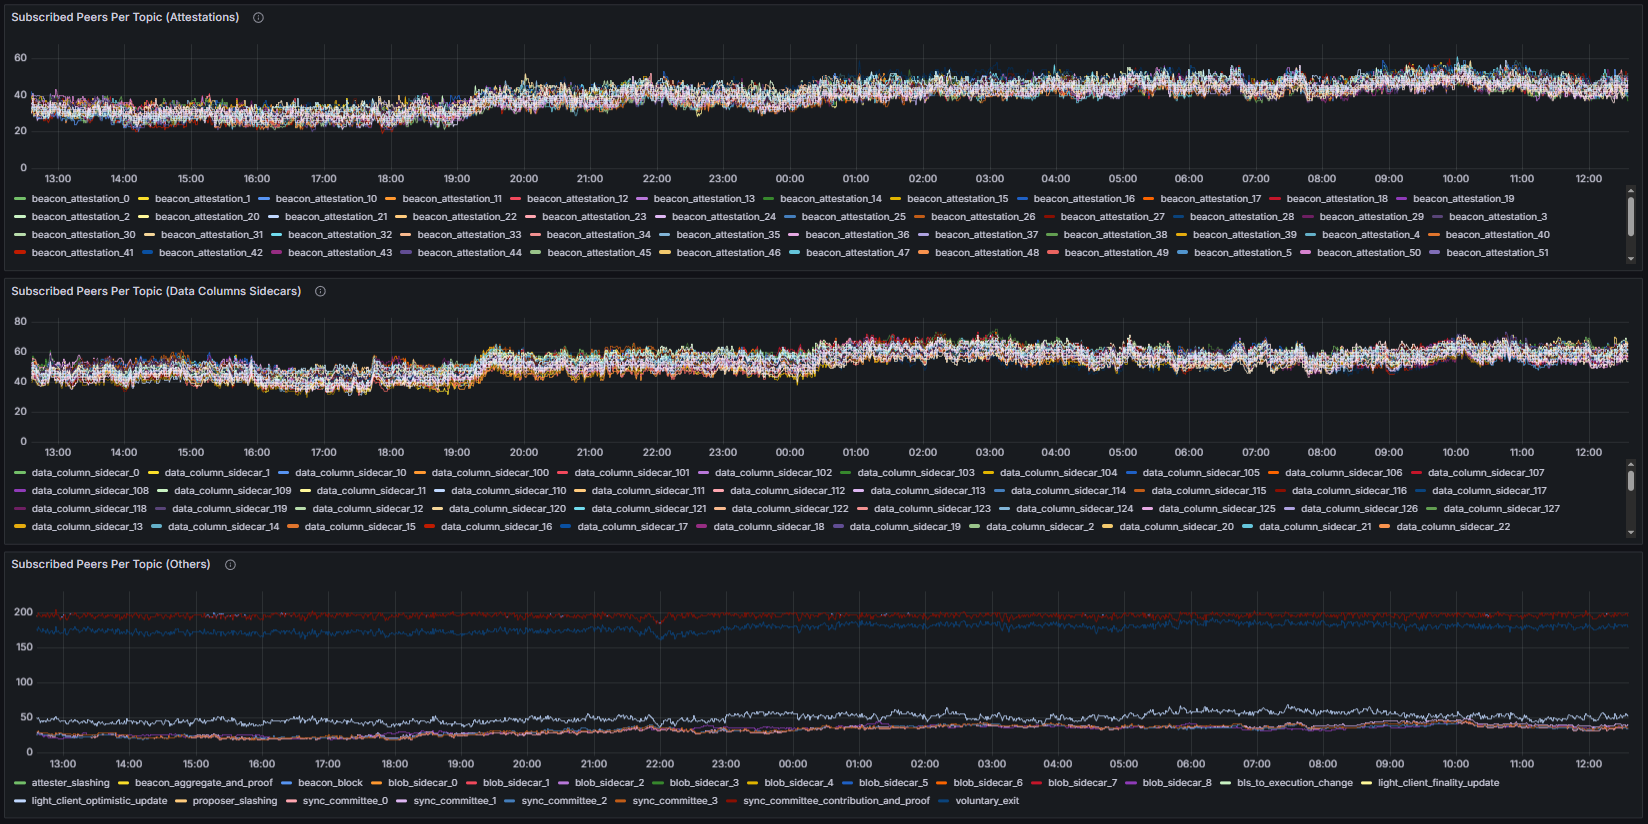Click the beacon_attestation_51 legend label
This screenshot has width=1648, height=824.
(x=1497, y=253)
